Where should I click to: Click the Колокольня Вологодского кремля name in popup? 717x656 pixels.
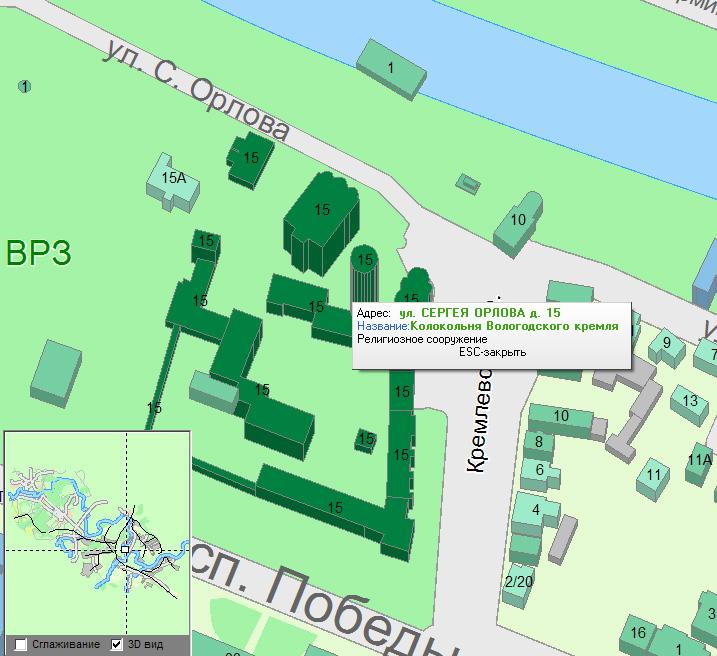pyautogui.click(x=514, y=326)
